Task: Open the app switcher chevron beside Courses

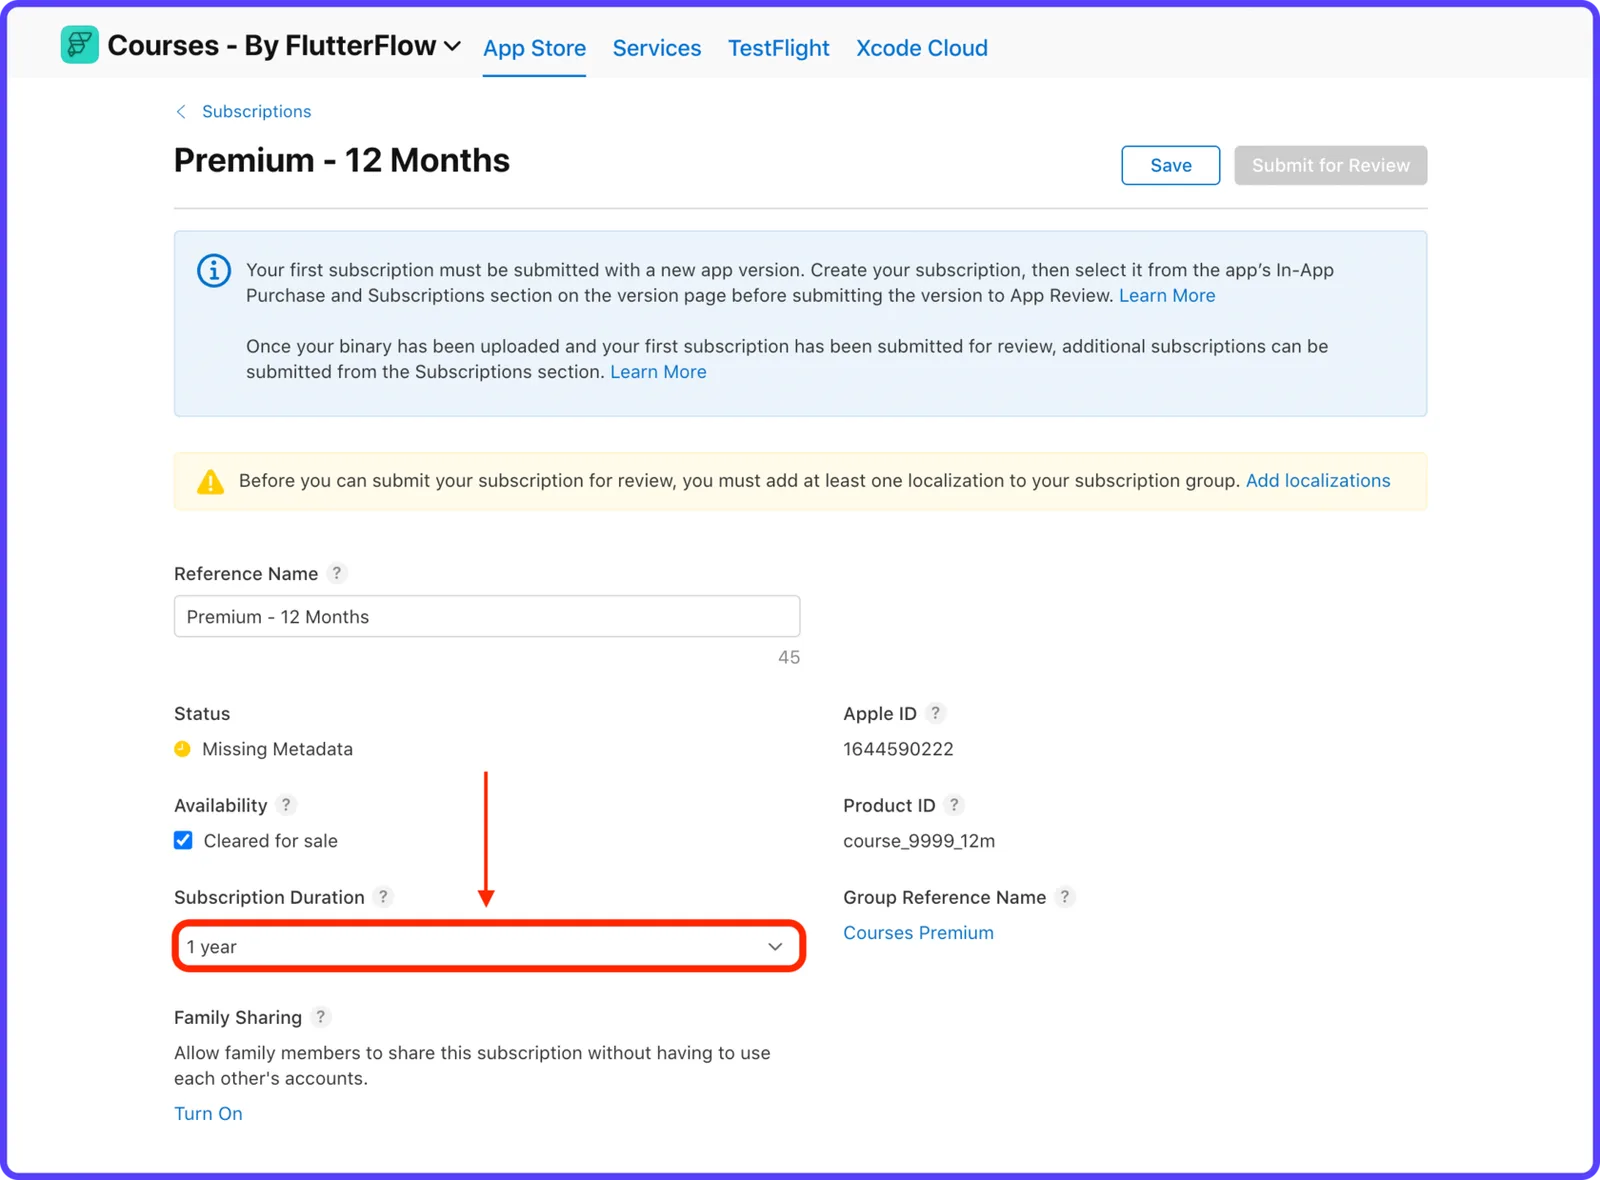Action: pos(452,46)
